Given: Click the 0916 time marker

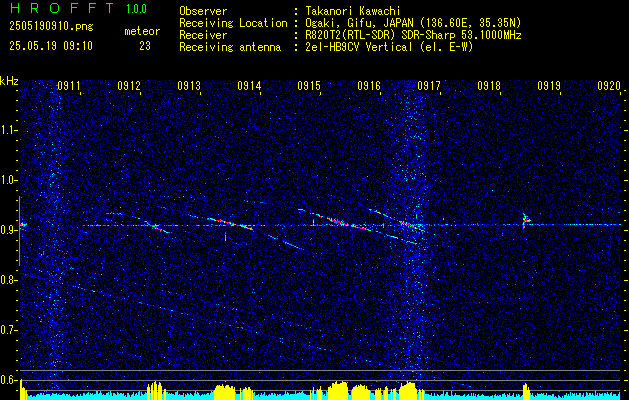Looking at the screenshot, I should pos(369,86).
